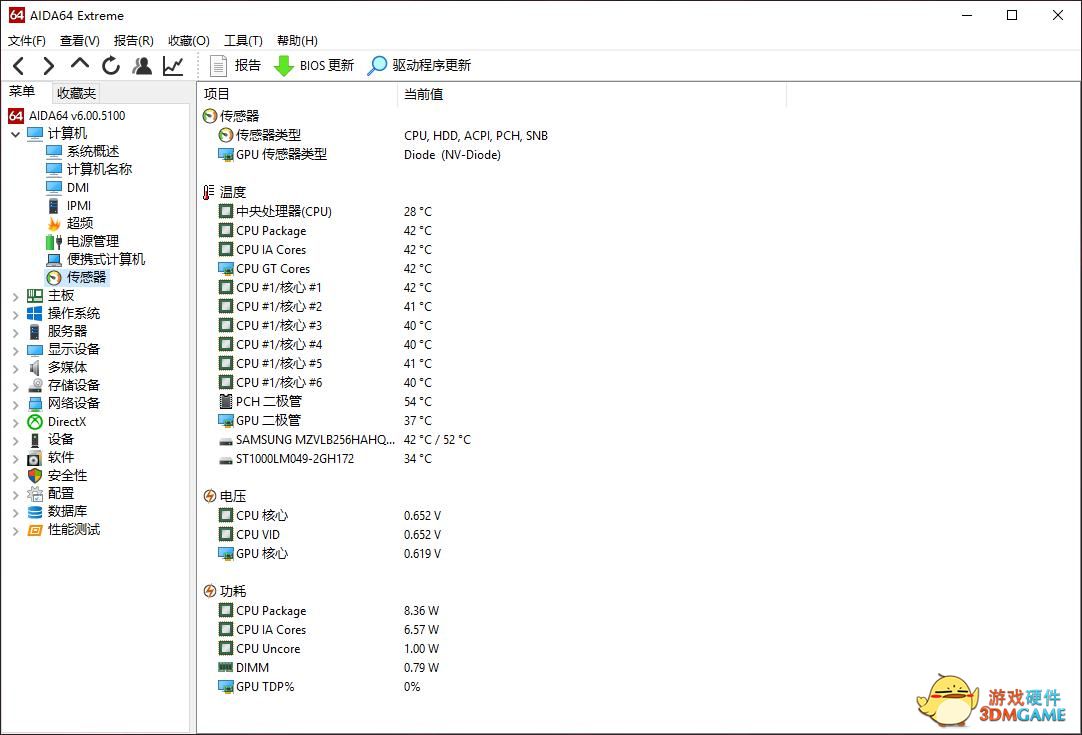Go forward with the right arrow toolbar icon
The image size is (1082, 735).
(48, 66)
